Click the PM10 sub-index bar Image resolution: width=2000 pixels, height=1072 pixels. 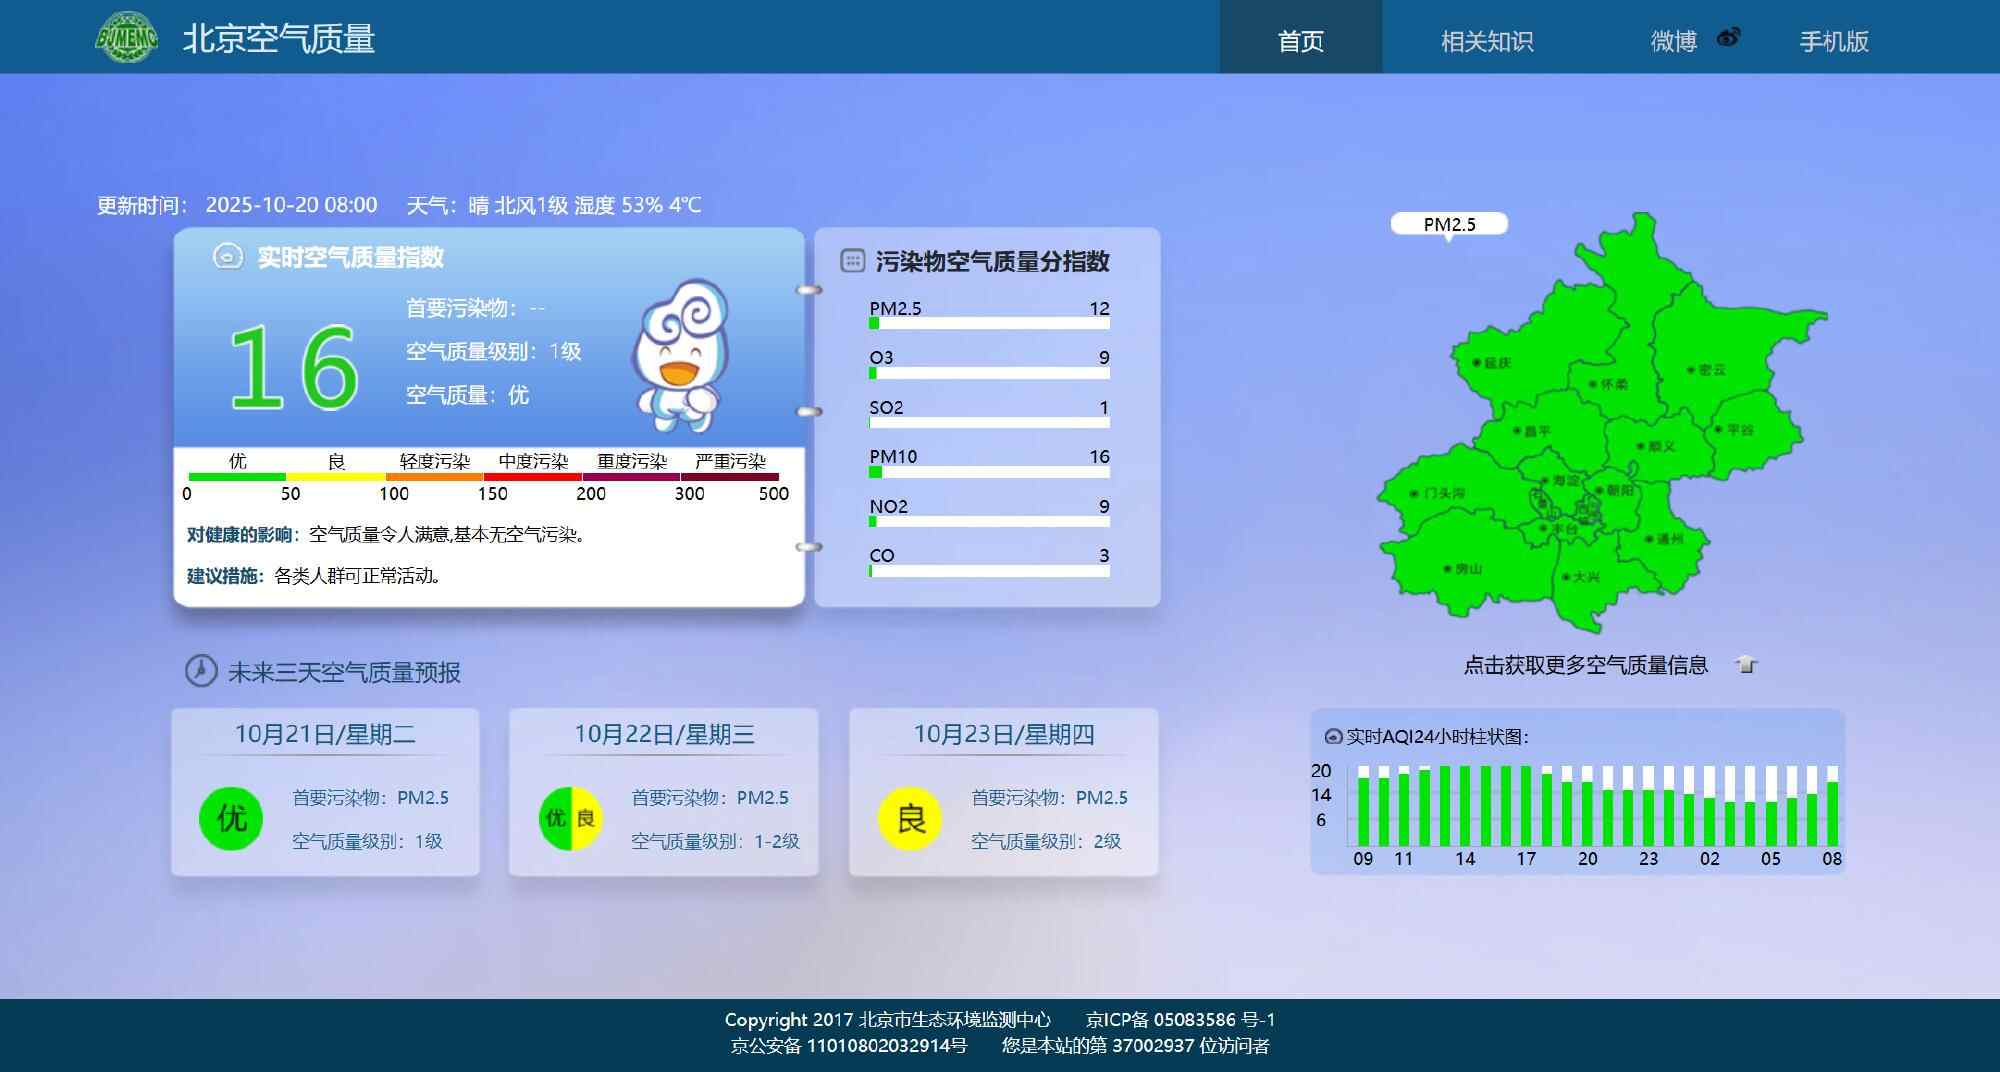pyautogui.click(x=989, y=472)
